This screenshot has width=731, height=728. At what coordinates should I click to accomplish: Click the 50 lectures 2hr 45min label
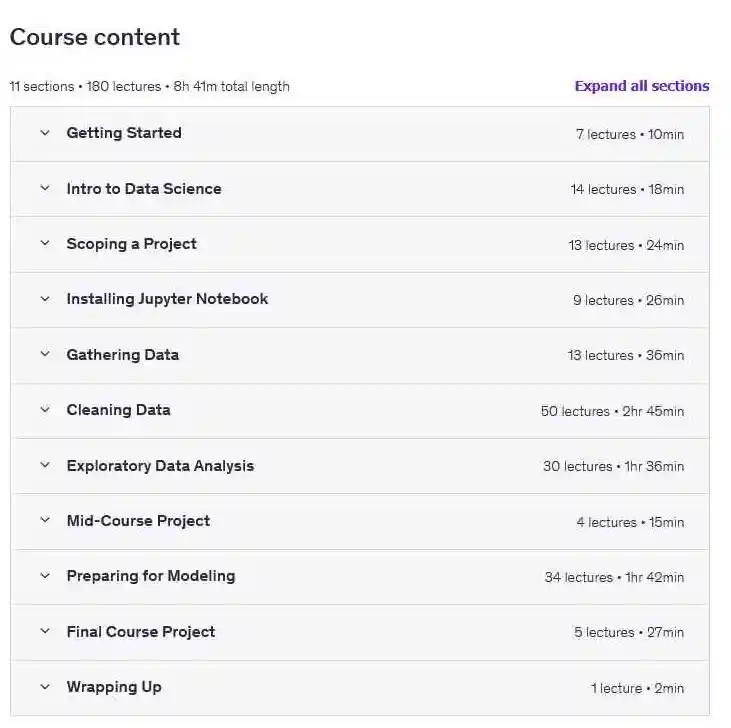point(612,411)
